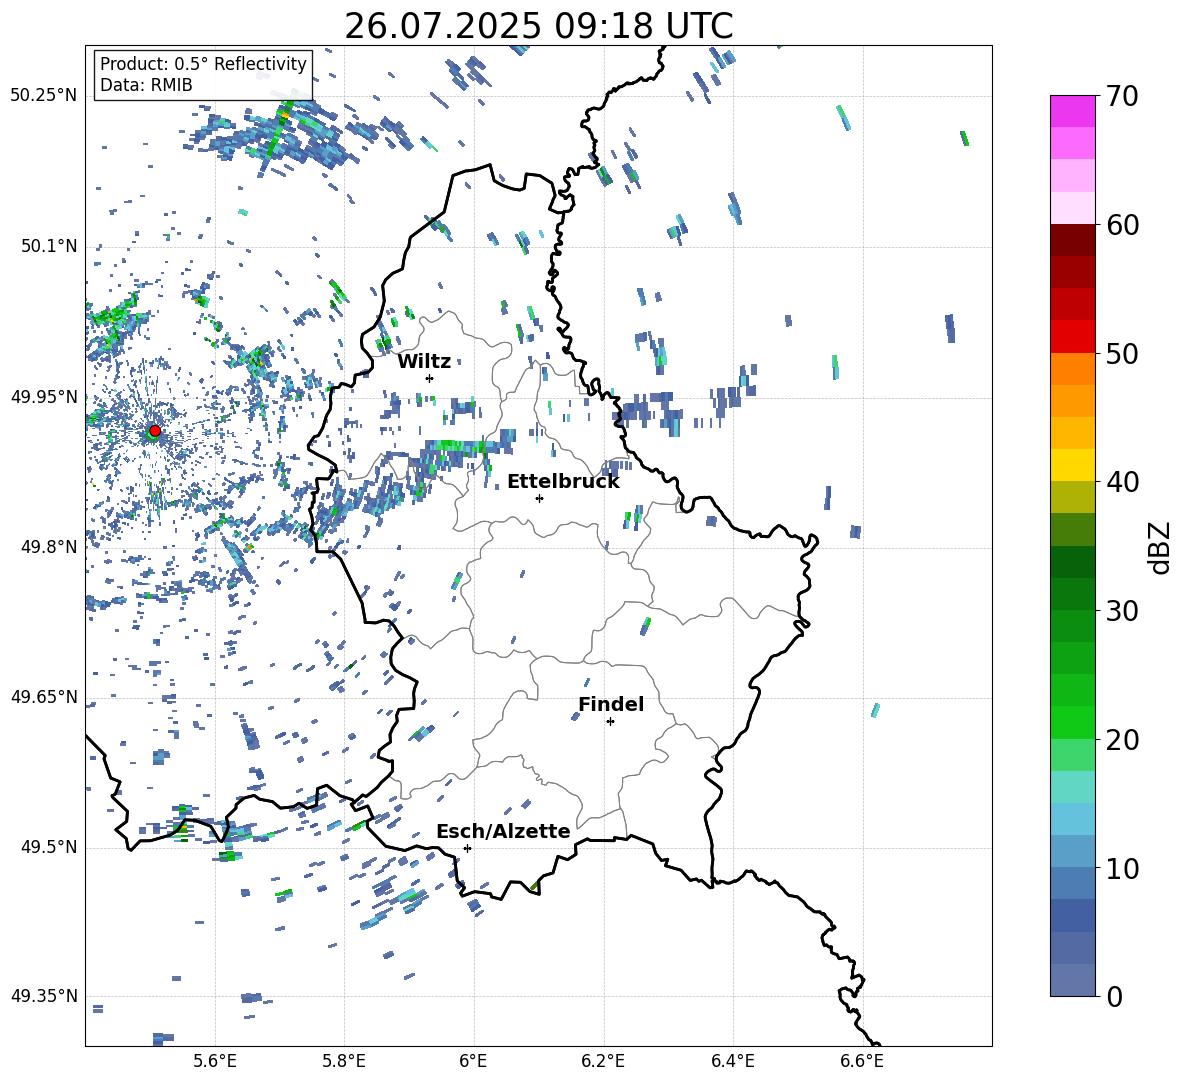1184x1081 pixels.
Task: Click the colorbar tick label 50
Action: click(x=1122, y=353)
